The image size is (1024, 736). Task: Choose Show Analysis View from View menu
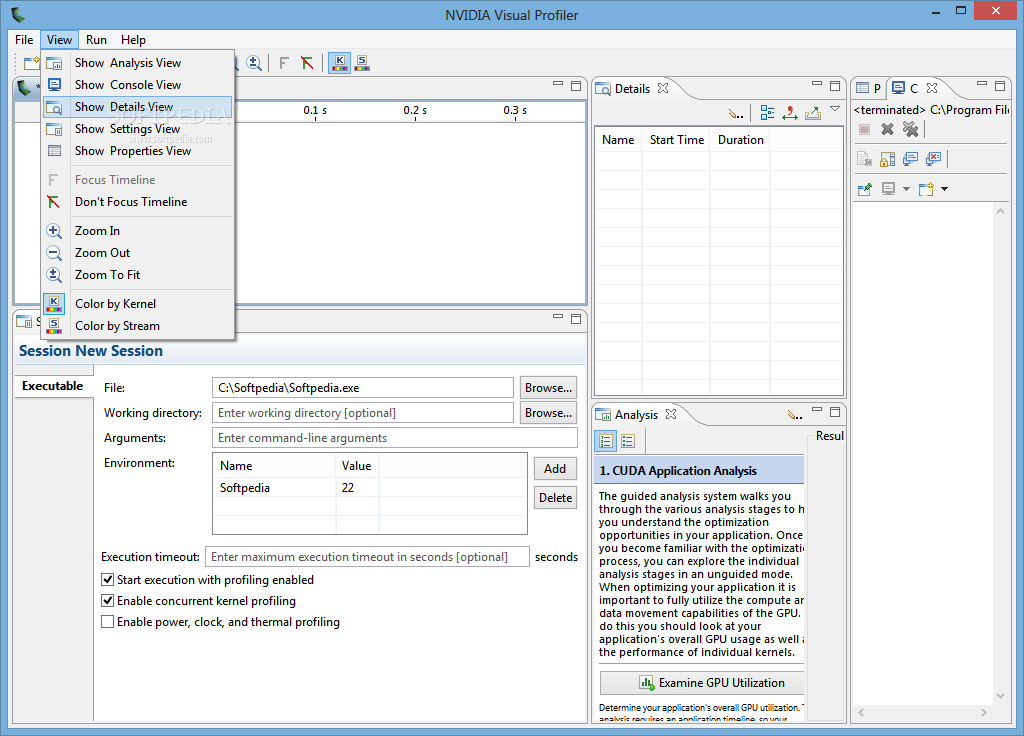click(x=138, y=63)
